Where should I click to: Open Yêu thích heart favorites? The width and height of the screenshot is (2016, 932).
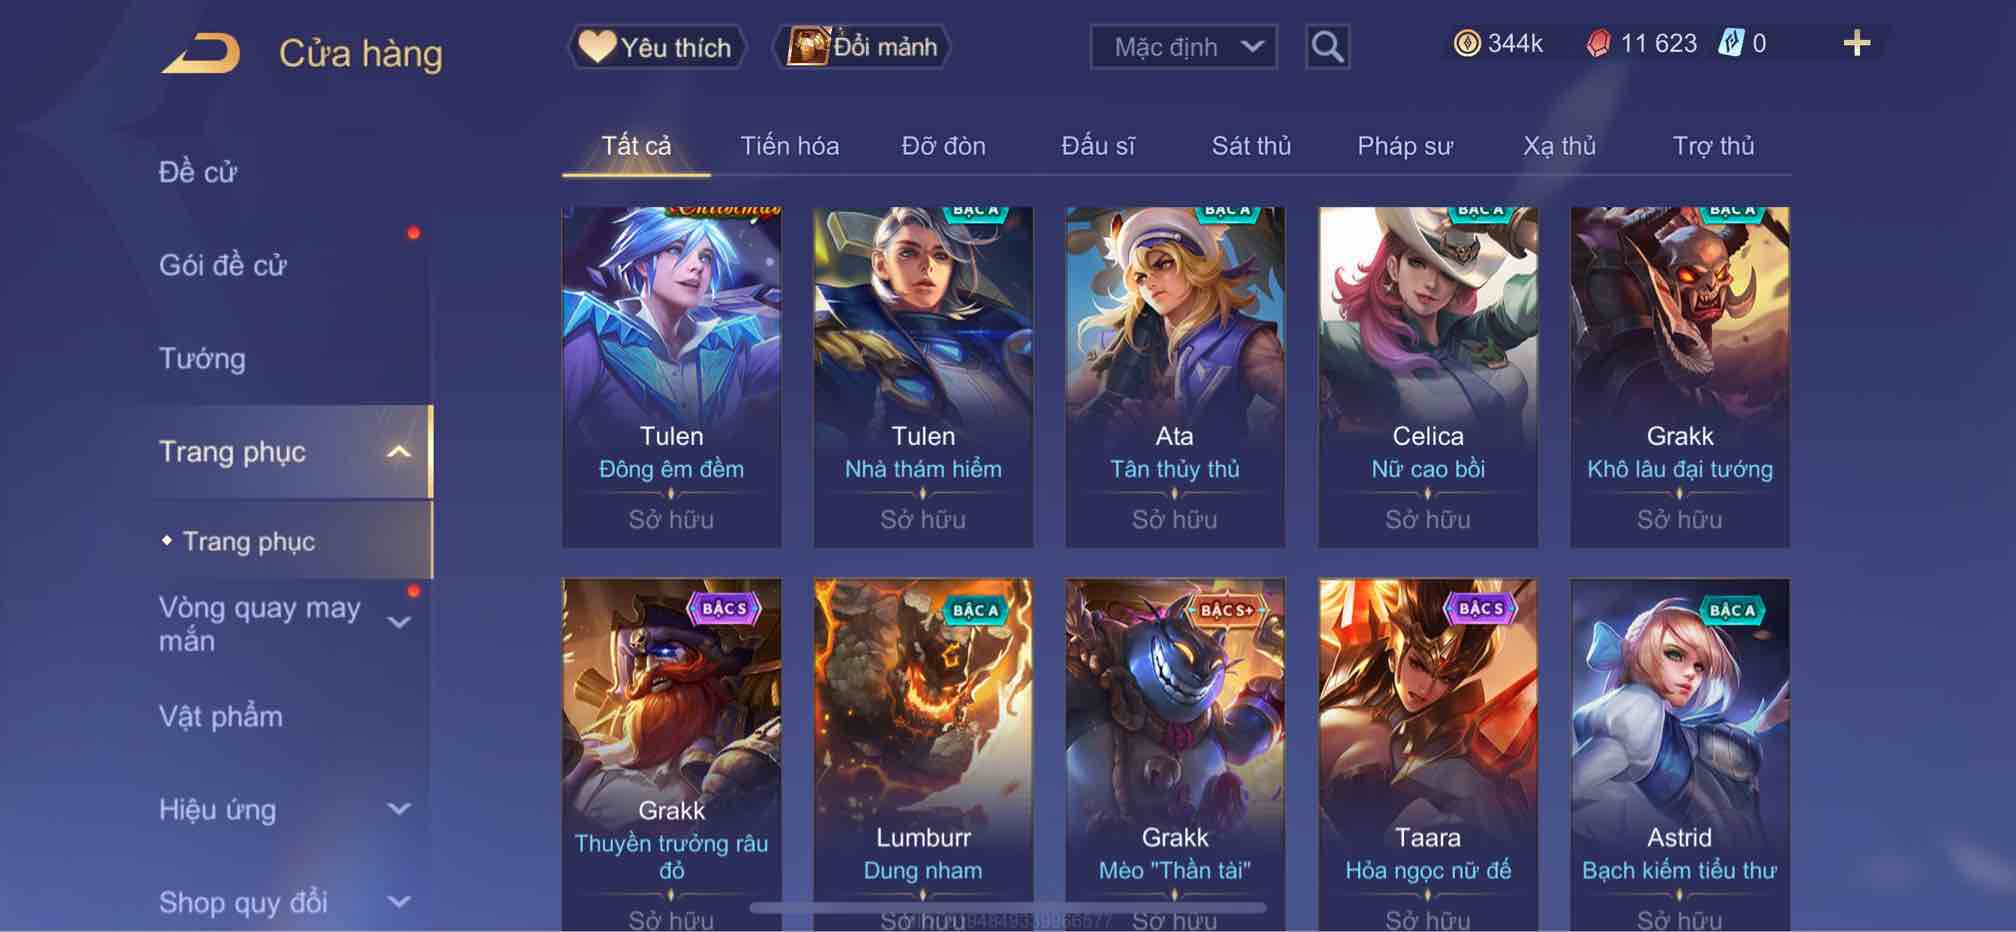657,47
